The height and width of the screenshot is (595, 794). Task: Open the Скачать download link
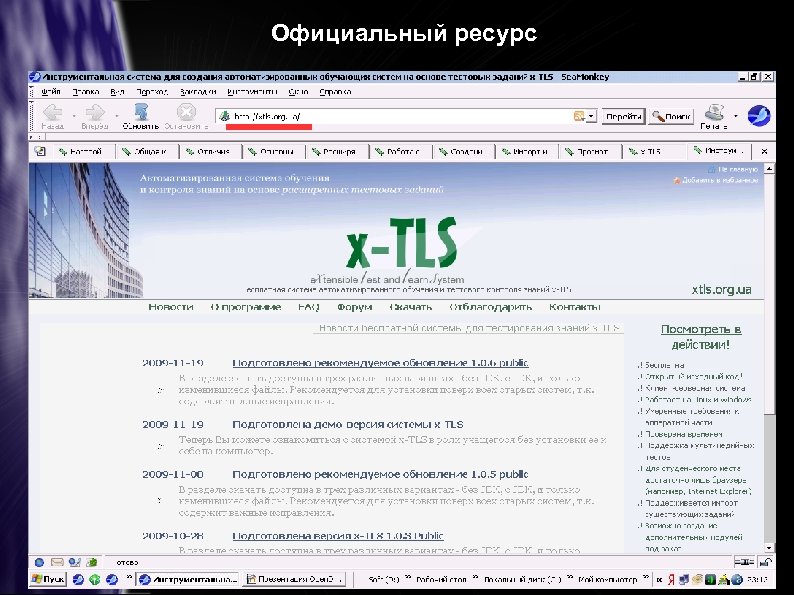pyautogui.click(x=411, y=307)
